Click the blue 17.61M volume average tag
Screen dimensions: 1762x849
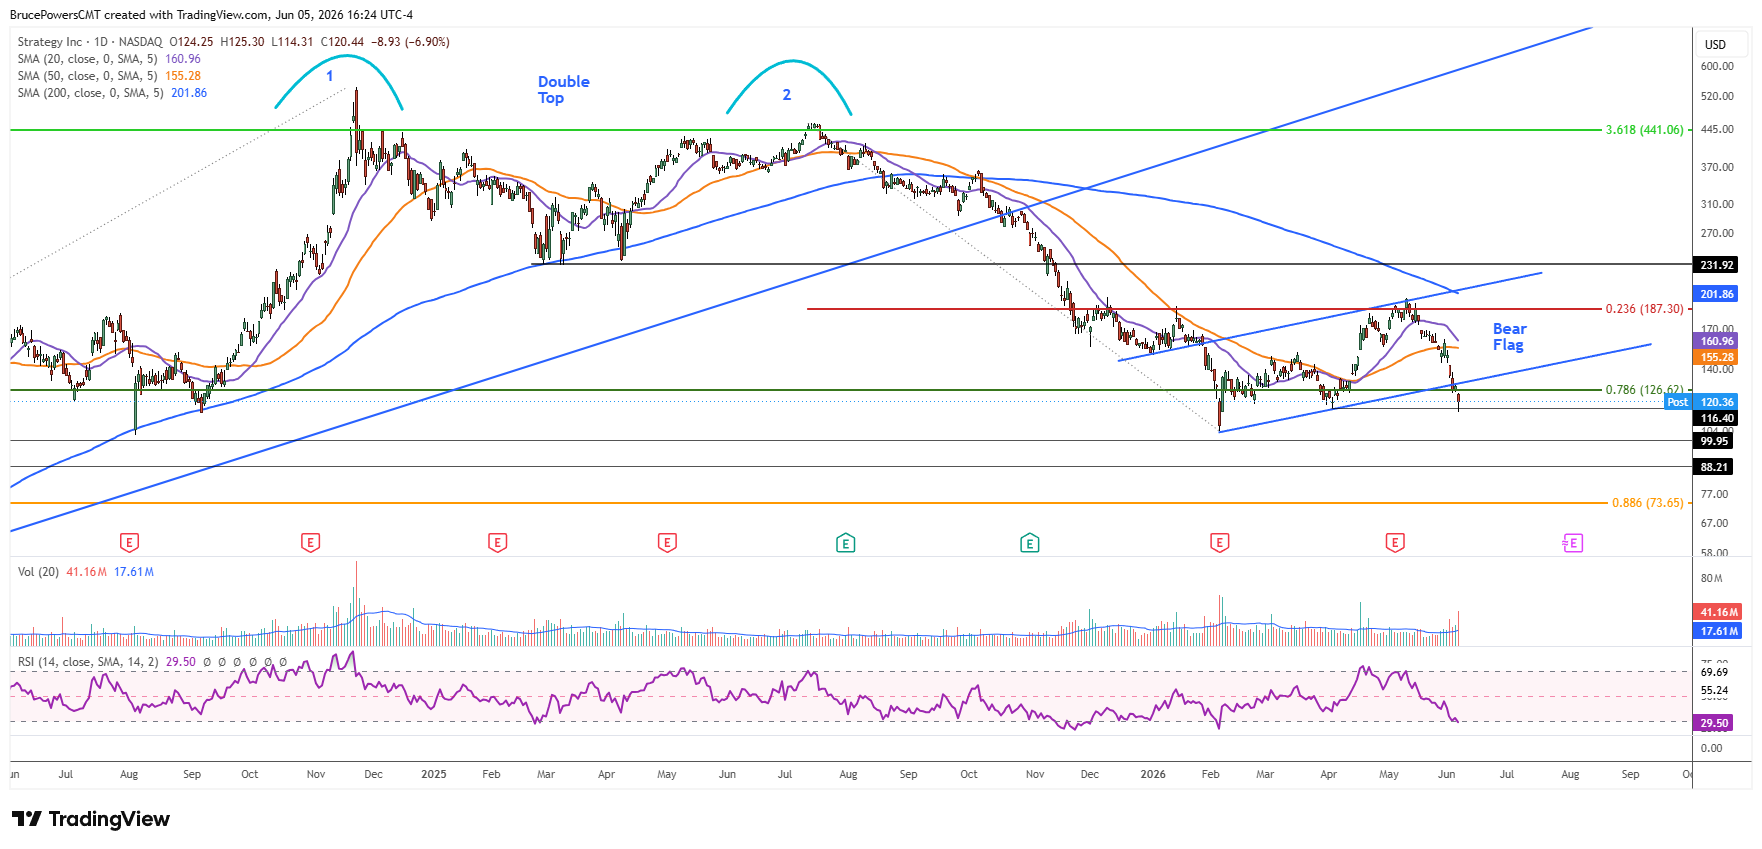pyautogui.click(x=1719, y=631)
